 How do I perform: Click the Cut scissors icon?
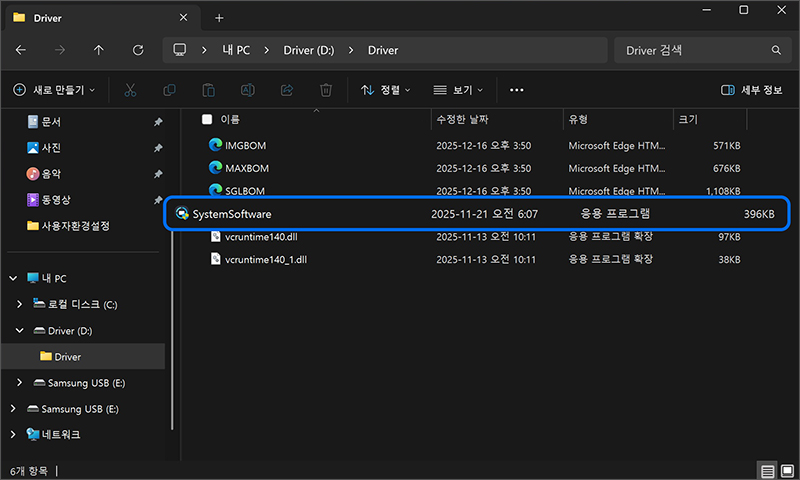tap(130, 90)
